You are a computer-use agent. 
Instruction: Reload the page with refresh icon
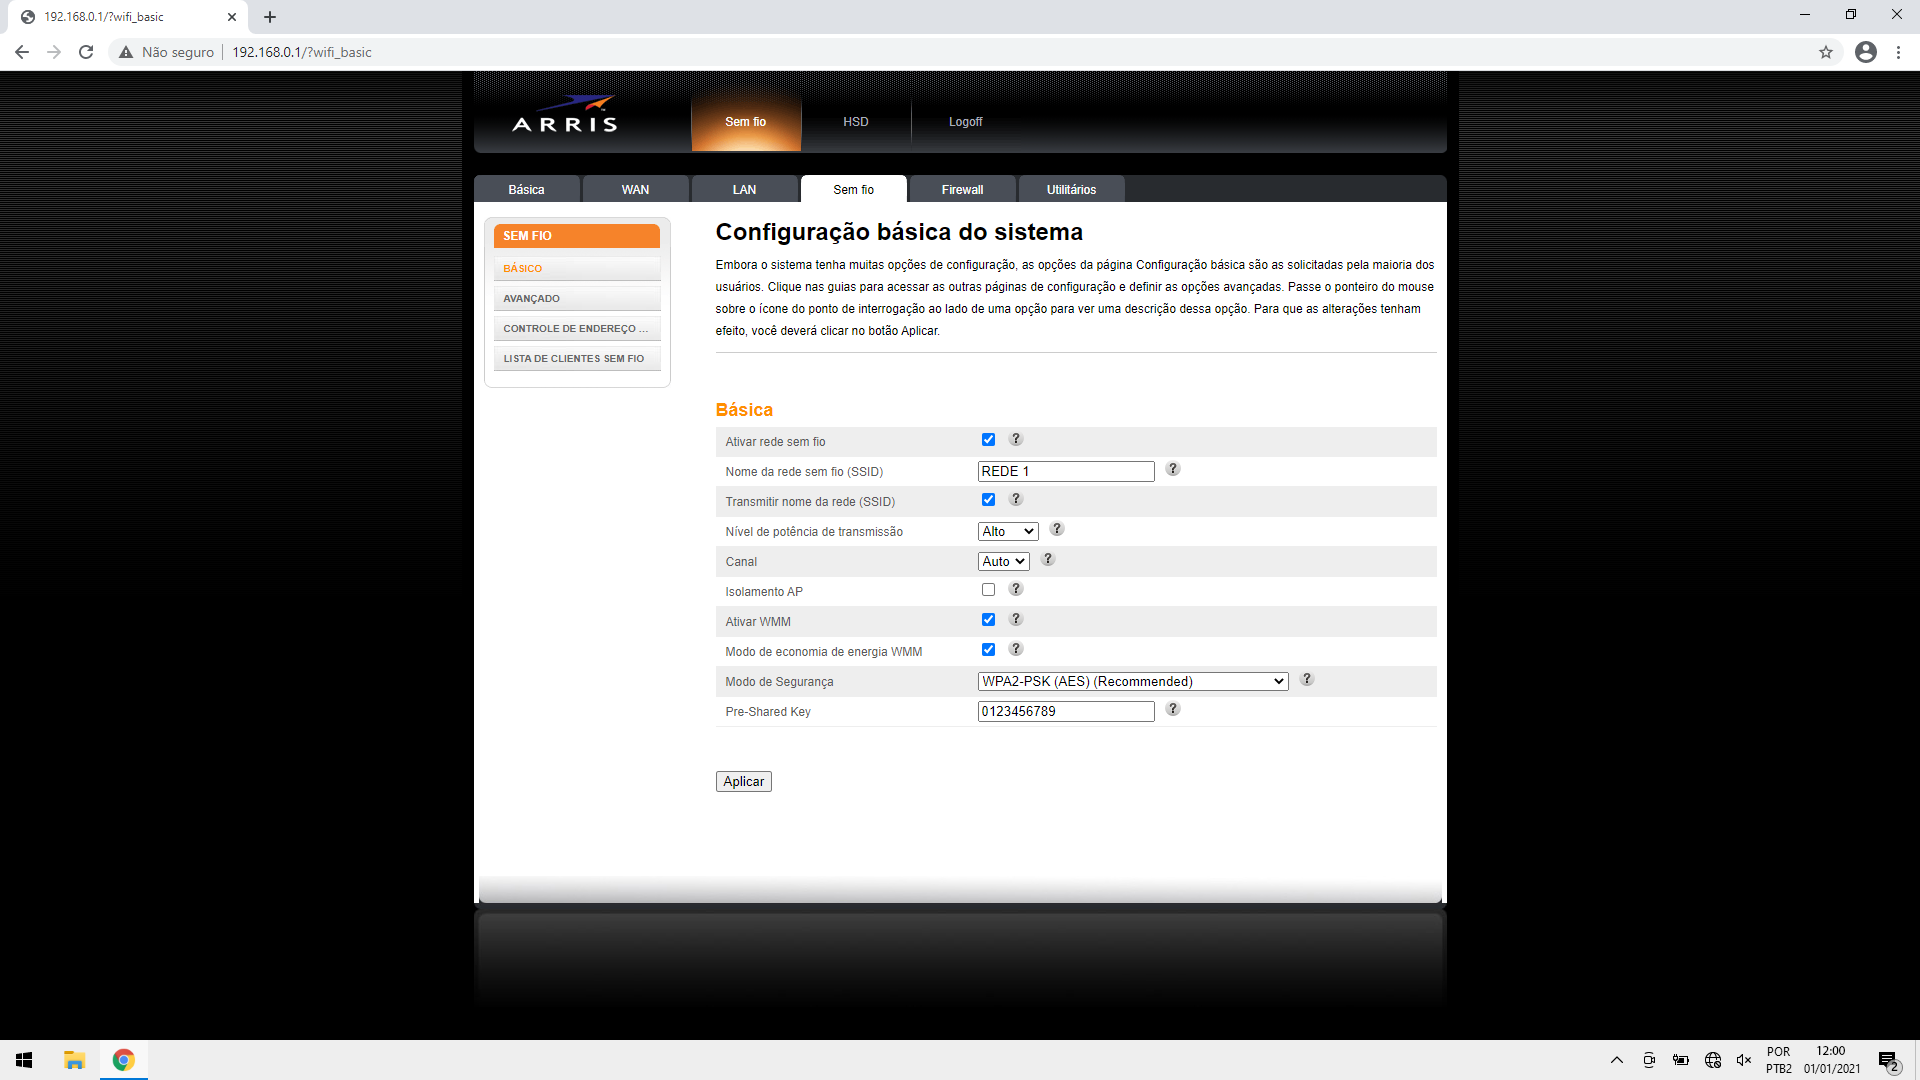point(86,52)
